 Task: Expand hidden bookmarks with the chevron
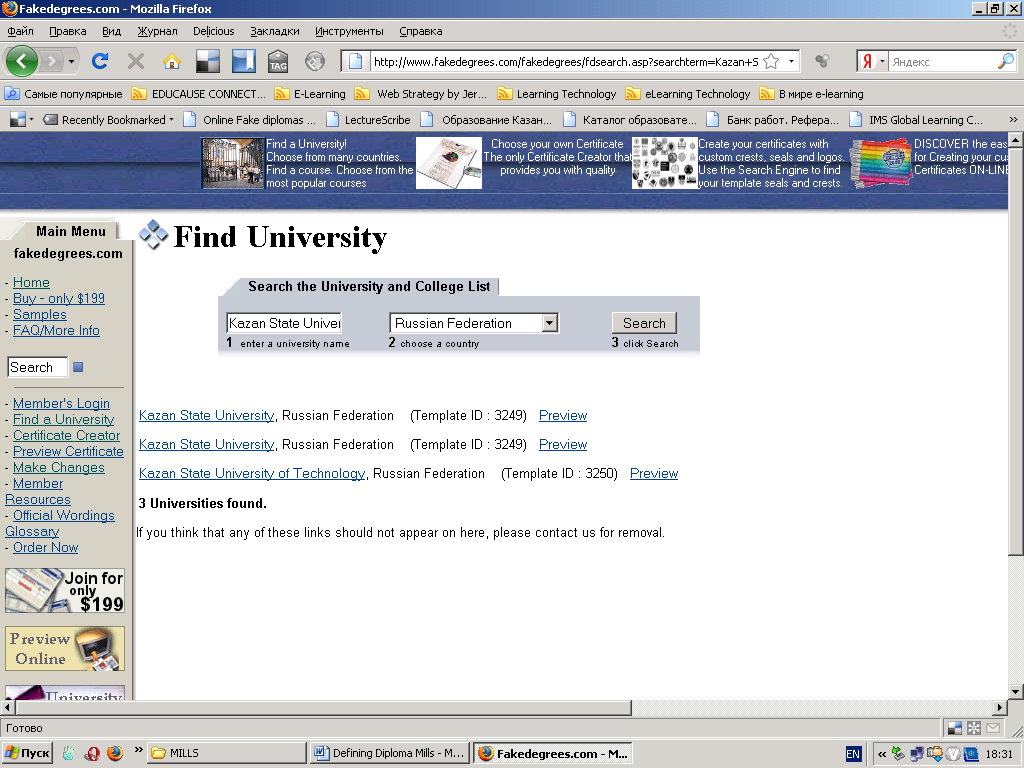(1013, 120)
